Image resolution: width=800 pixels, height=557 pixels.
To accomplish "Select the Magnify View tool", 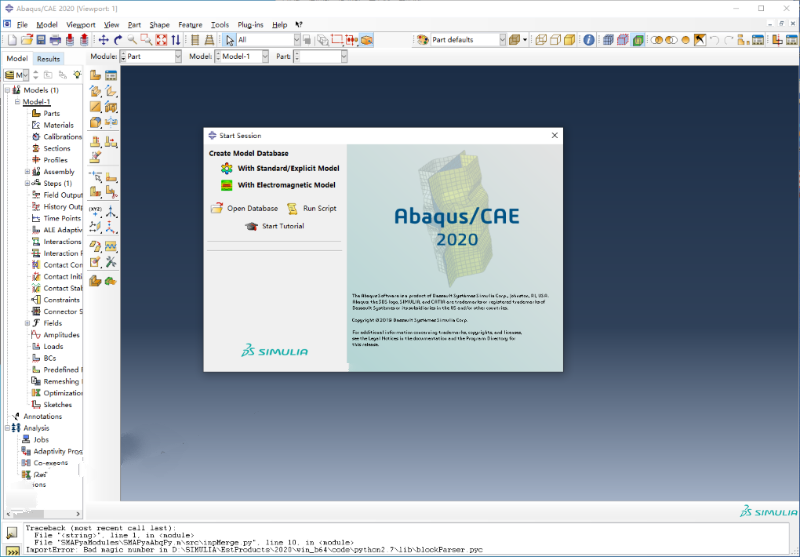I will (x=132, y=40).
